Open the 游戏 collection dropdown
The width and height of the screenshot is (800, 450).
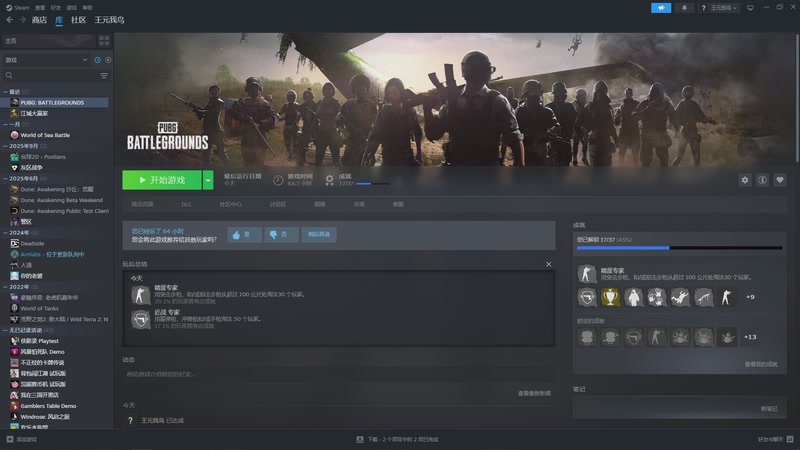coord(46,60)
